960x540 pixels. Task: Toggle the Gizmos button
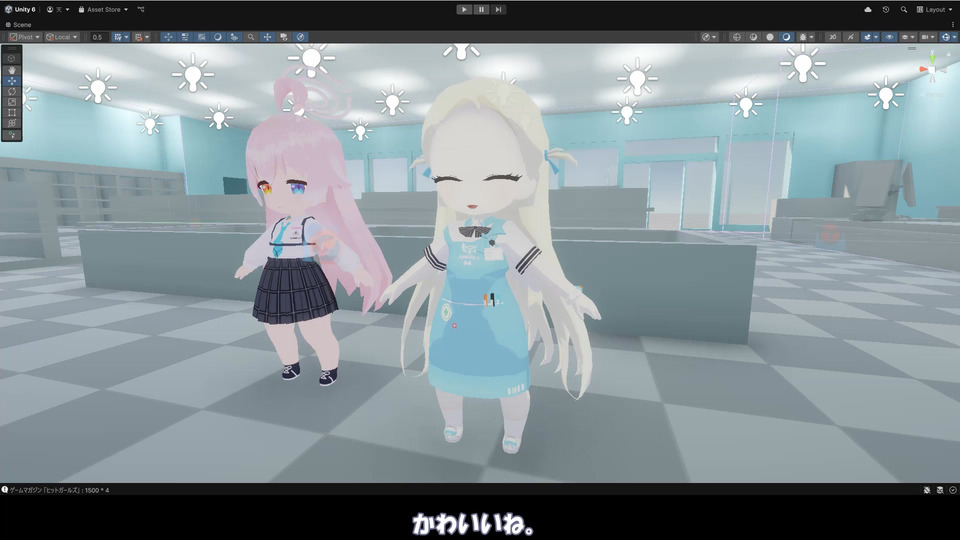tap(945, 37)
